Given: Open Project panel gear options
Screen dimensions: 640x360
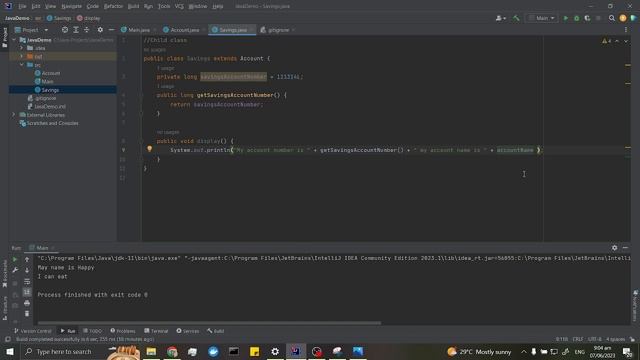Looking at the screenshot, I should pos(100,30).
